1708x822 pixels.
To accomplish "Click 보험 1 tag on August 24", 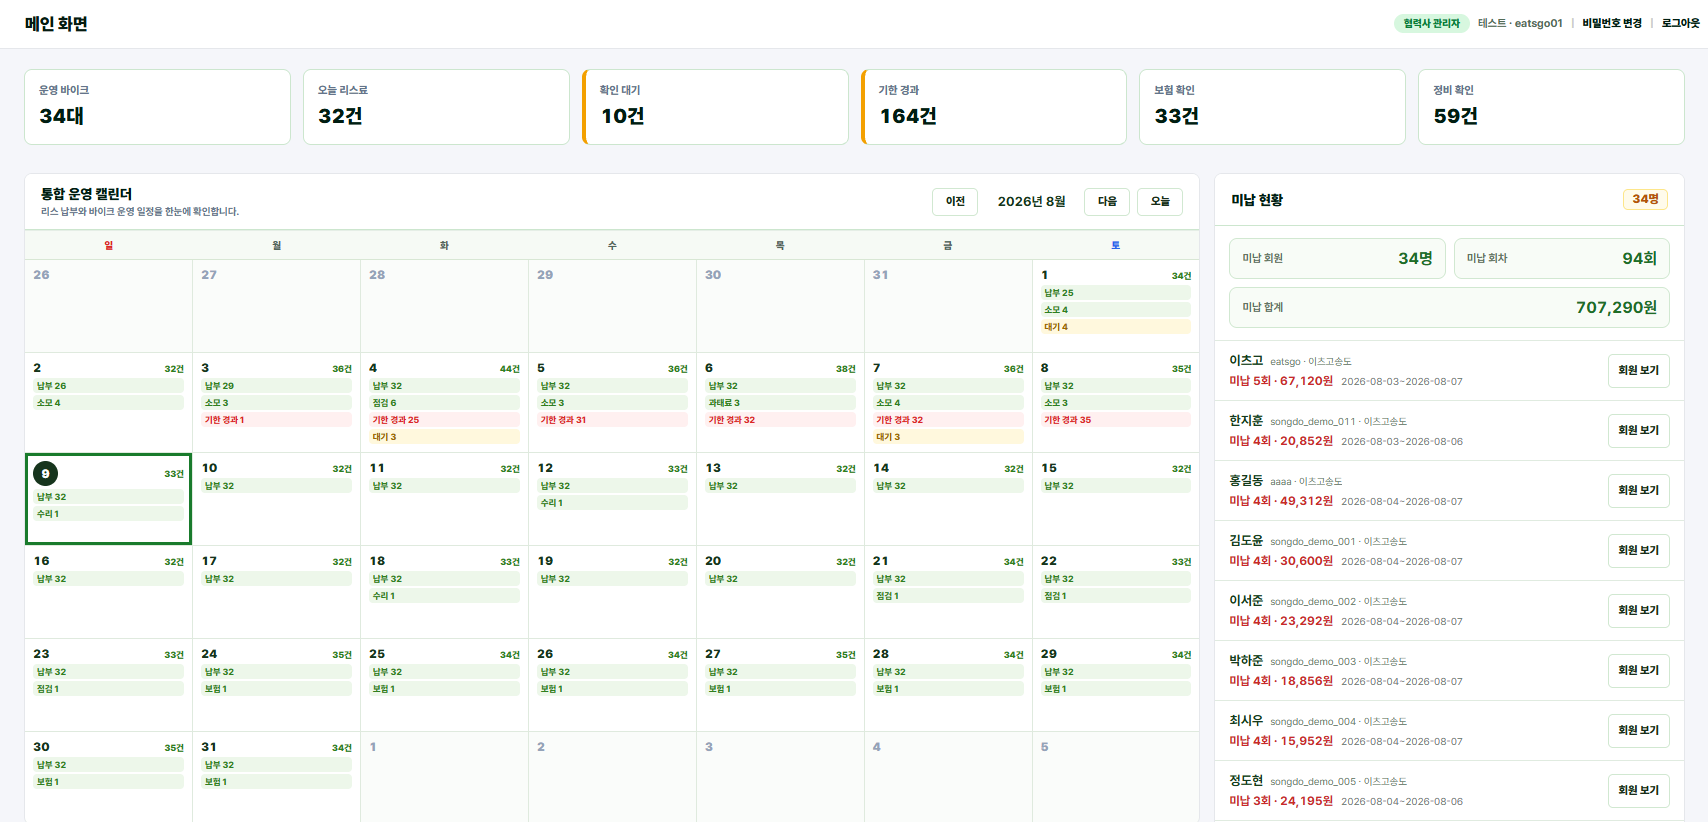I will [277, 689].
